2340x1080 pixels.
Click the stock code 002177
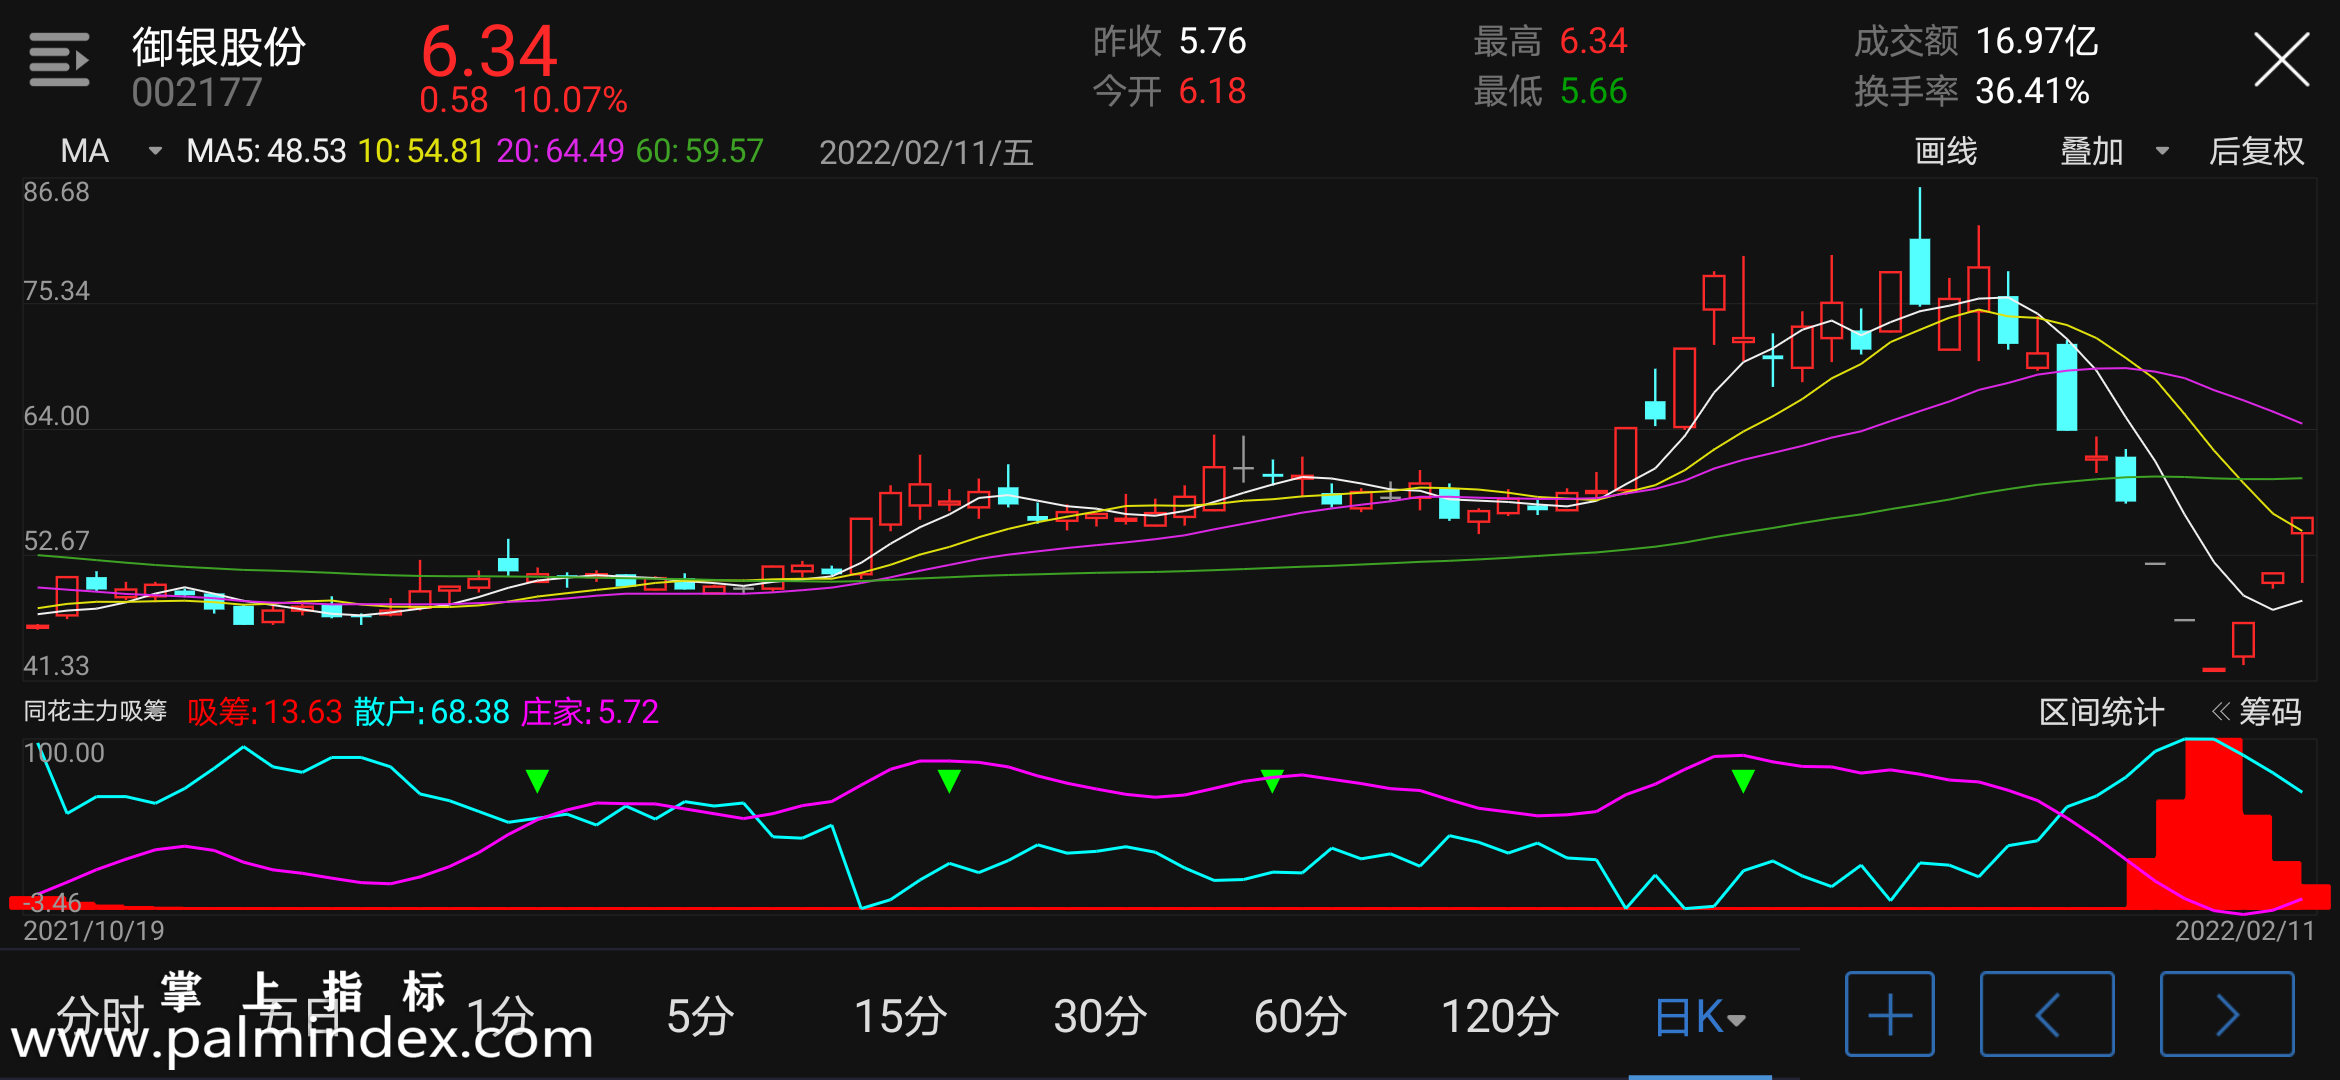(x=197, y=93)
